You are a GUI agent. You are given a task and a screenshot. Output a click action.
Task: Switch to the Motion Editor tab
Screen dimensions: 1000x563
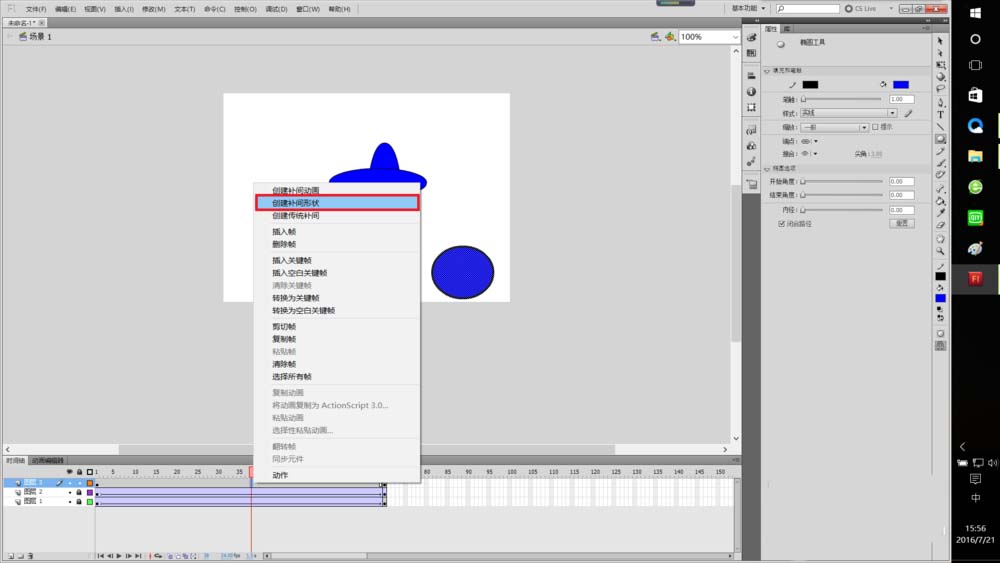coord(48,460)
